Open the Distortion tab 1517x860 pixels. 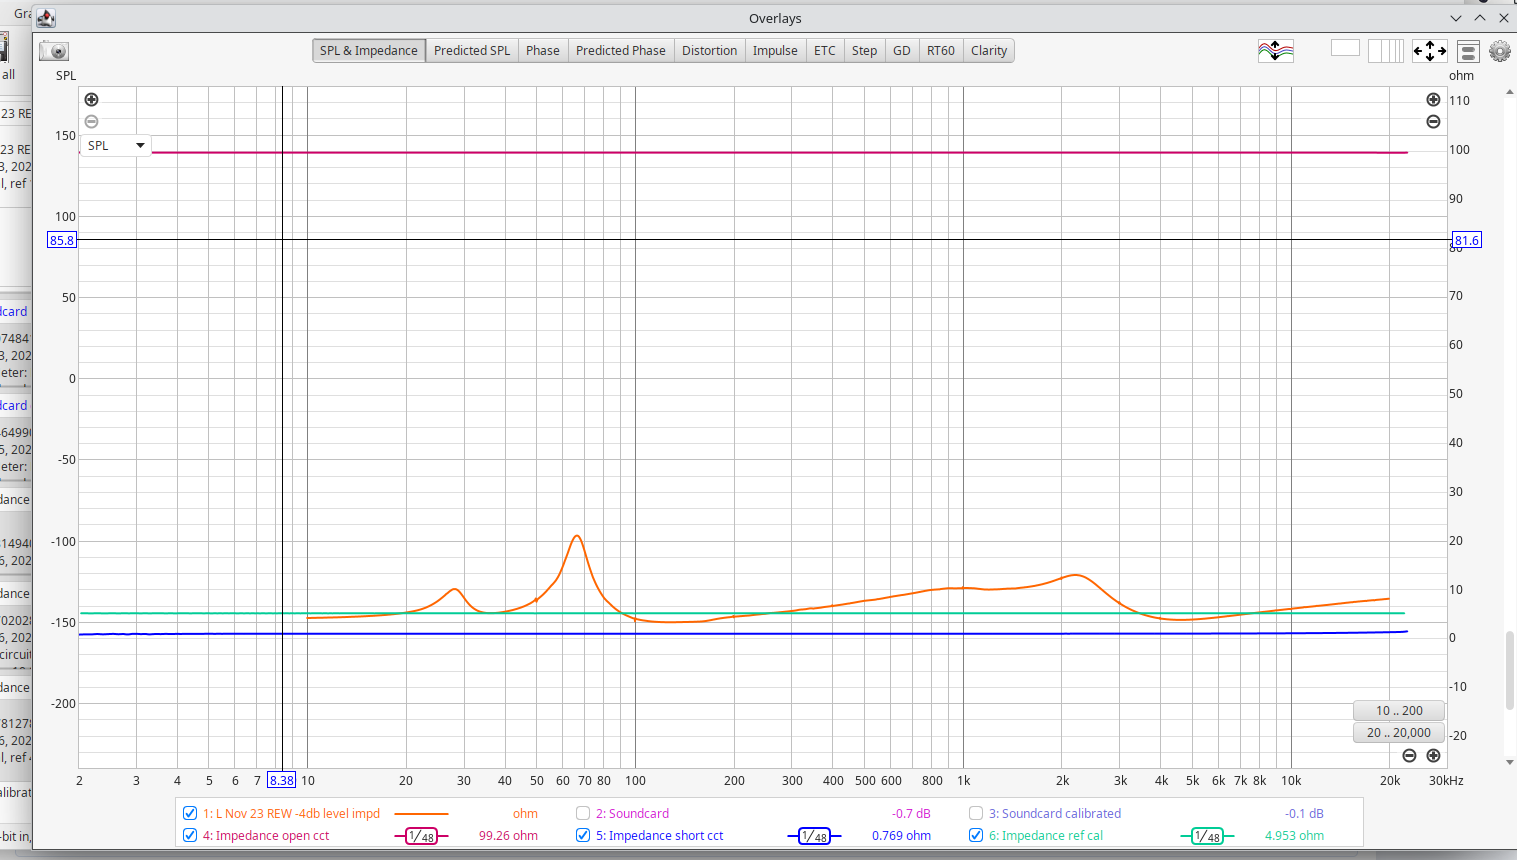click(x=710, y=50)
